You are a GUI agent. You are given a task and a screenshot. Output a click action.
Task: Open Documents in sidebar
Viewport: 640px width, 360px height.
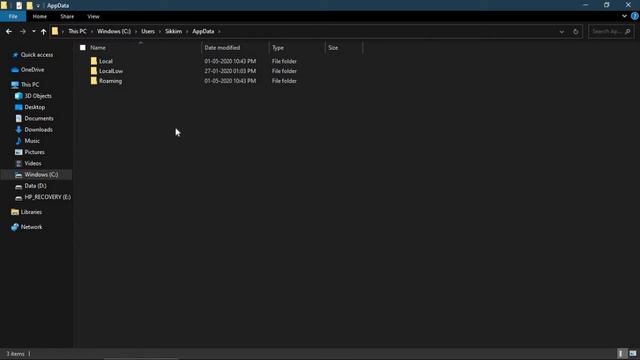(39, 118)
